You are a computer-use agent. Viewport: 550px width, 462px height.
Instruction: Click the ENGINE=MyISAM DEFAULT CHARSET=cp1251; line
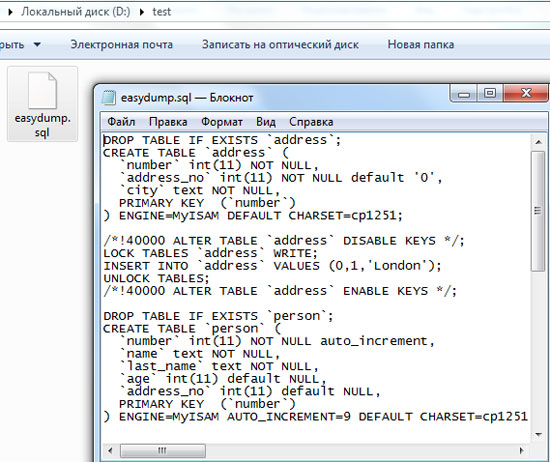(x=253, y=215)
